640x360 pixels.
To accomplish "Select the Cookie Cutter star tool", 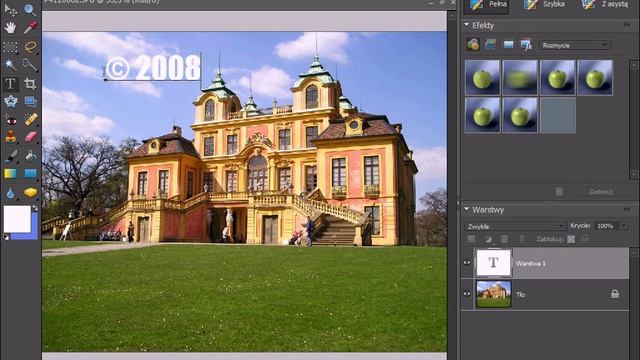I will pos(10,101).
